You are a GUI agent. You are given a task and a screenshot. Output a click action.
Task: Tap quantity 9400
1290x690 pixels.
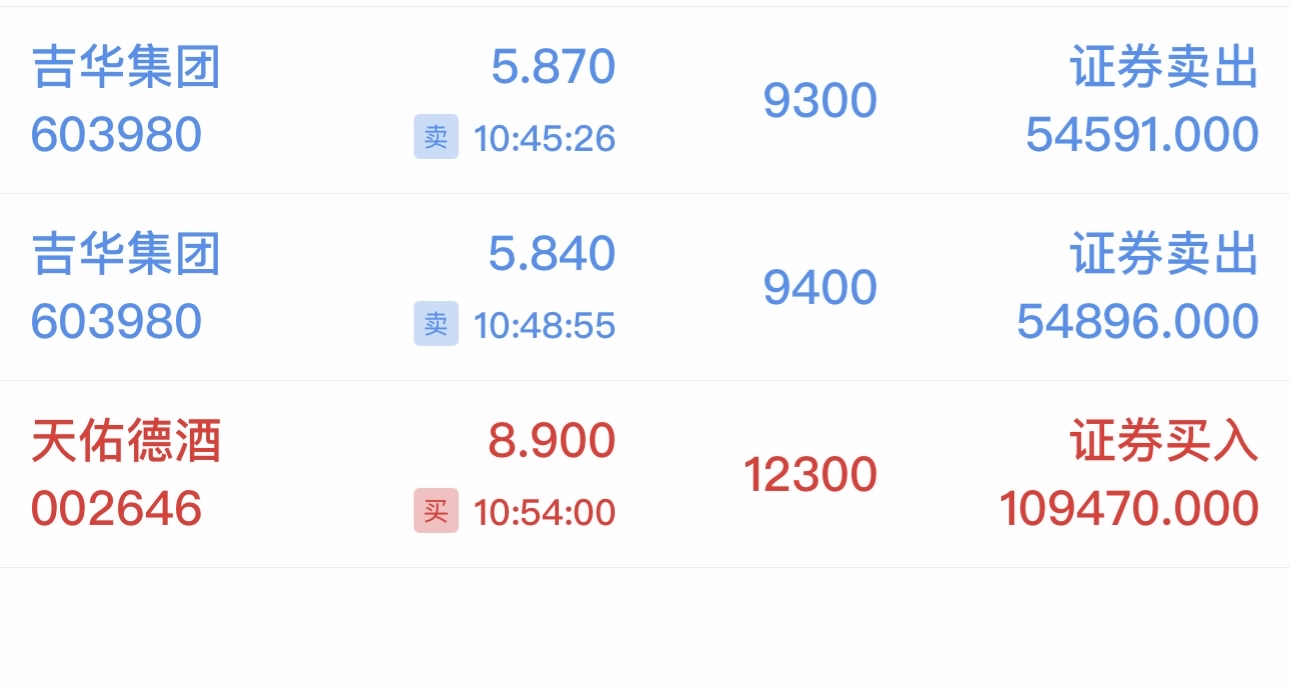point(820,288)
